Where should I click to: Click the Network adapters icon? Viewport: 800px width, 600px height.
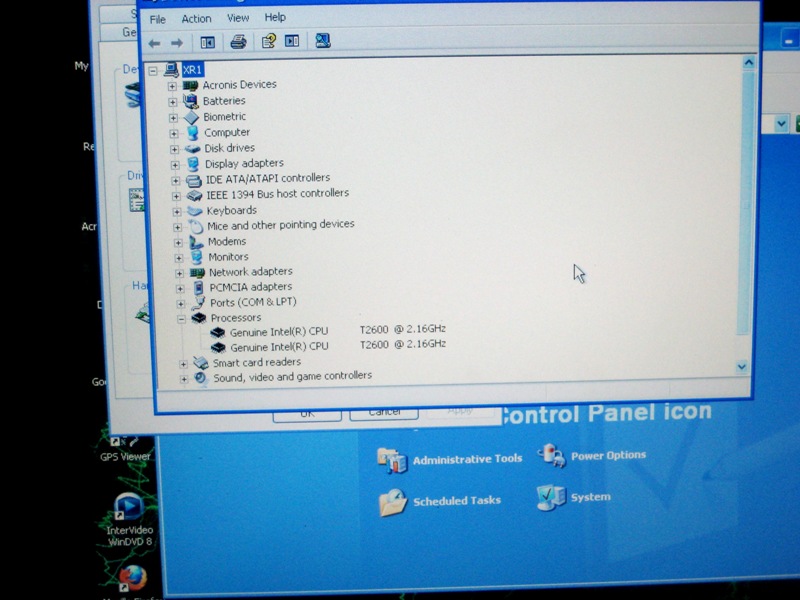197,273
